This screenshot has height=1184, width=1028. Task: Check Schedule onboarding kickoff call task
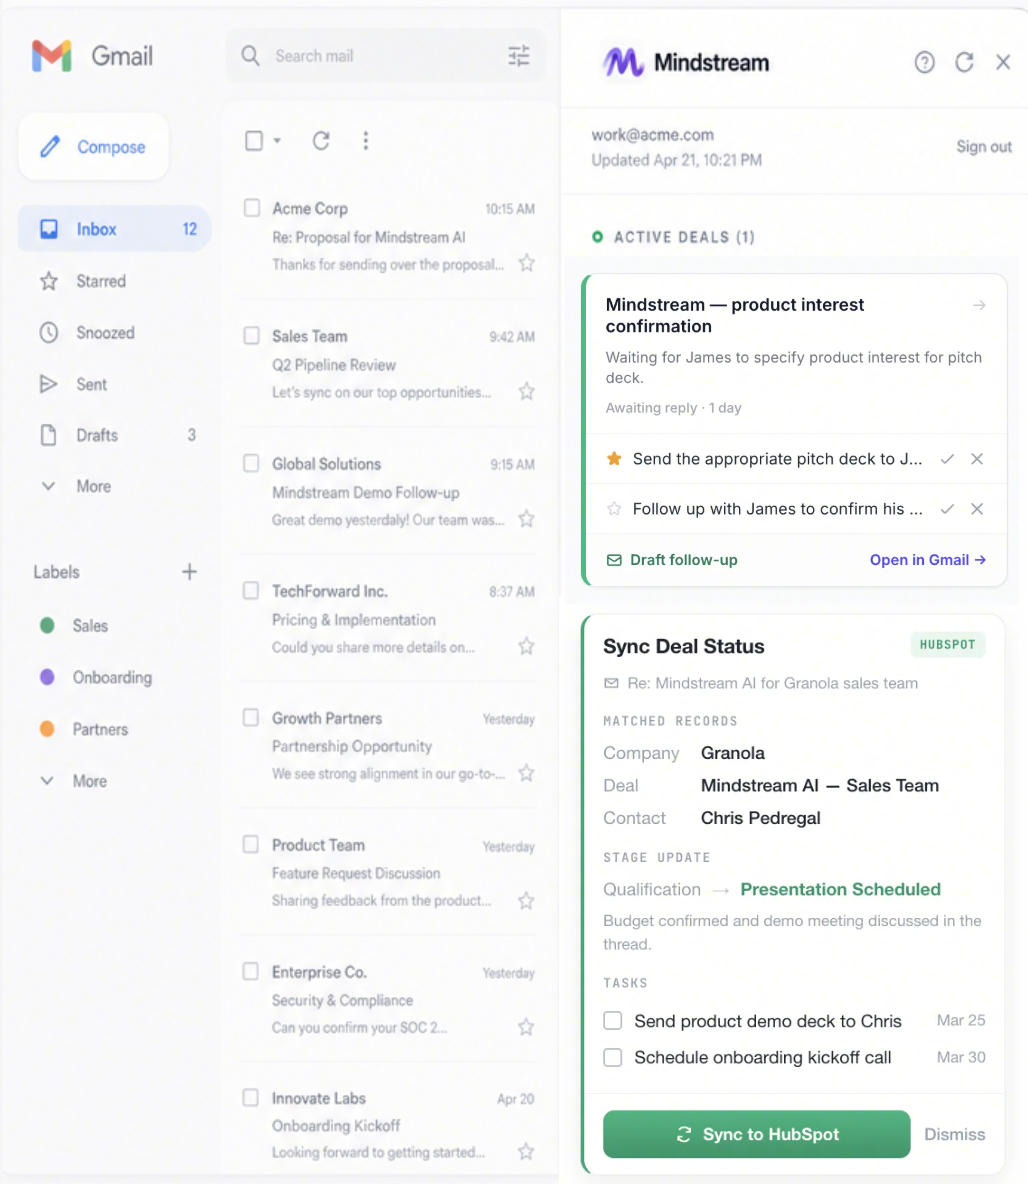pos(613,1057)
